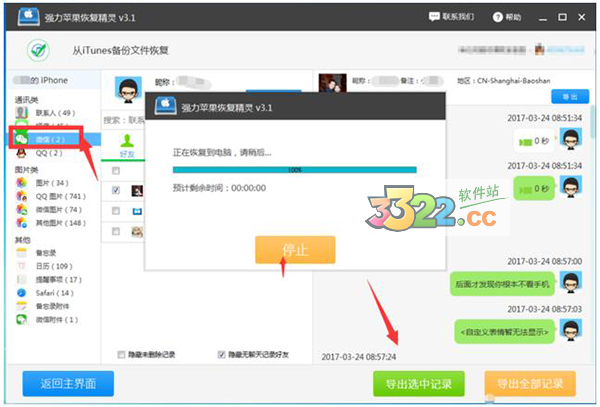The height and width of the screenshot is (407, 600).
Task: Click the green 好友 person icon
Action: click(127, 141)
